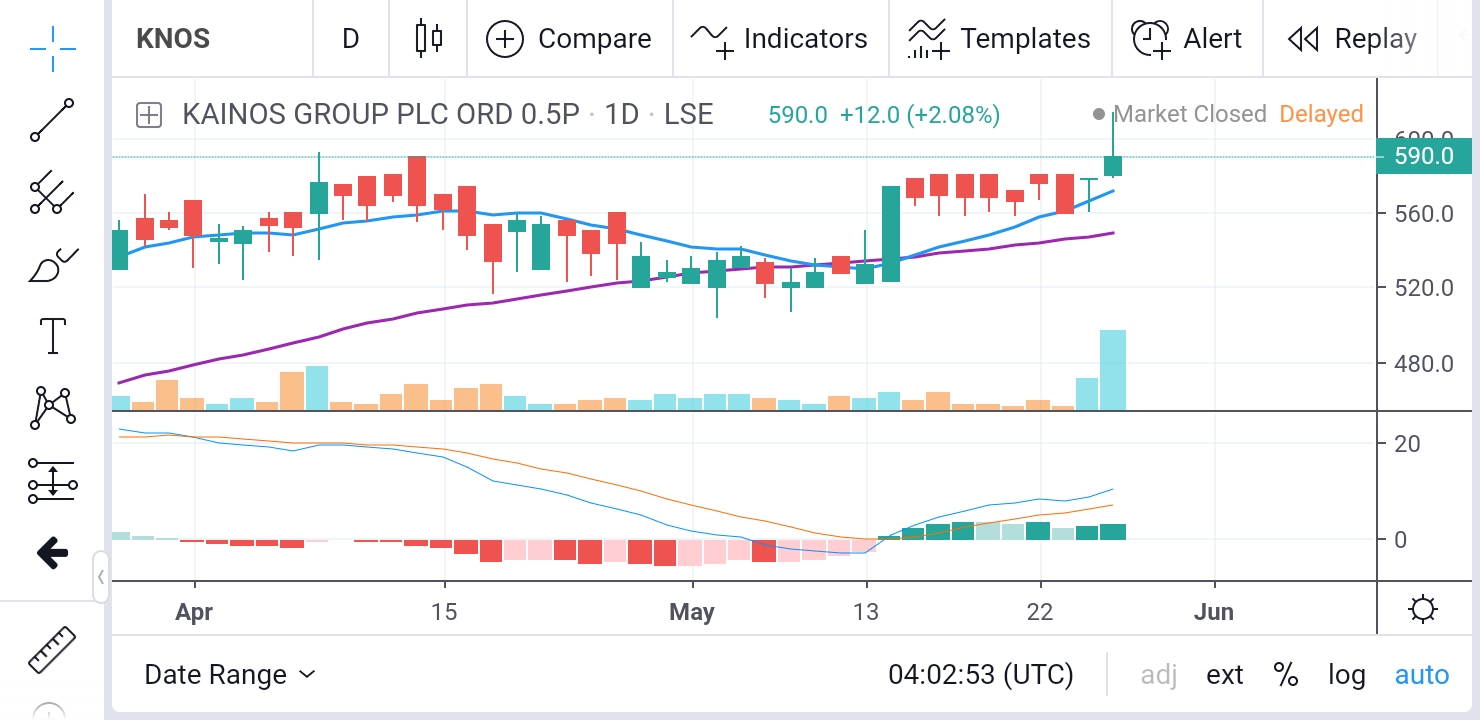Select the prediction and measurement tool
The width and height of the screenshot is (1480, 720).
pyautogui.click(x=52, y=481)
